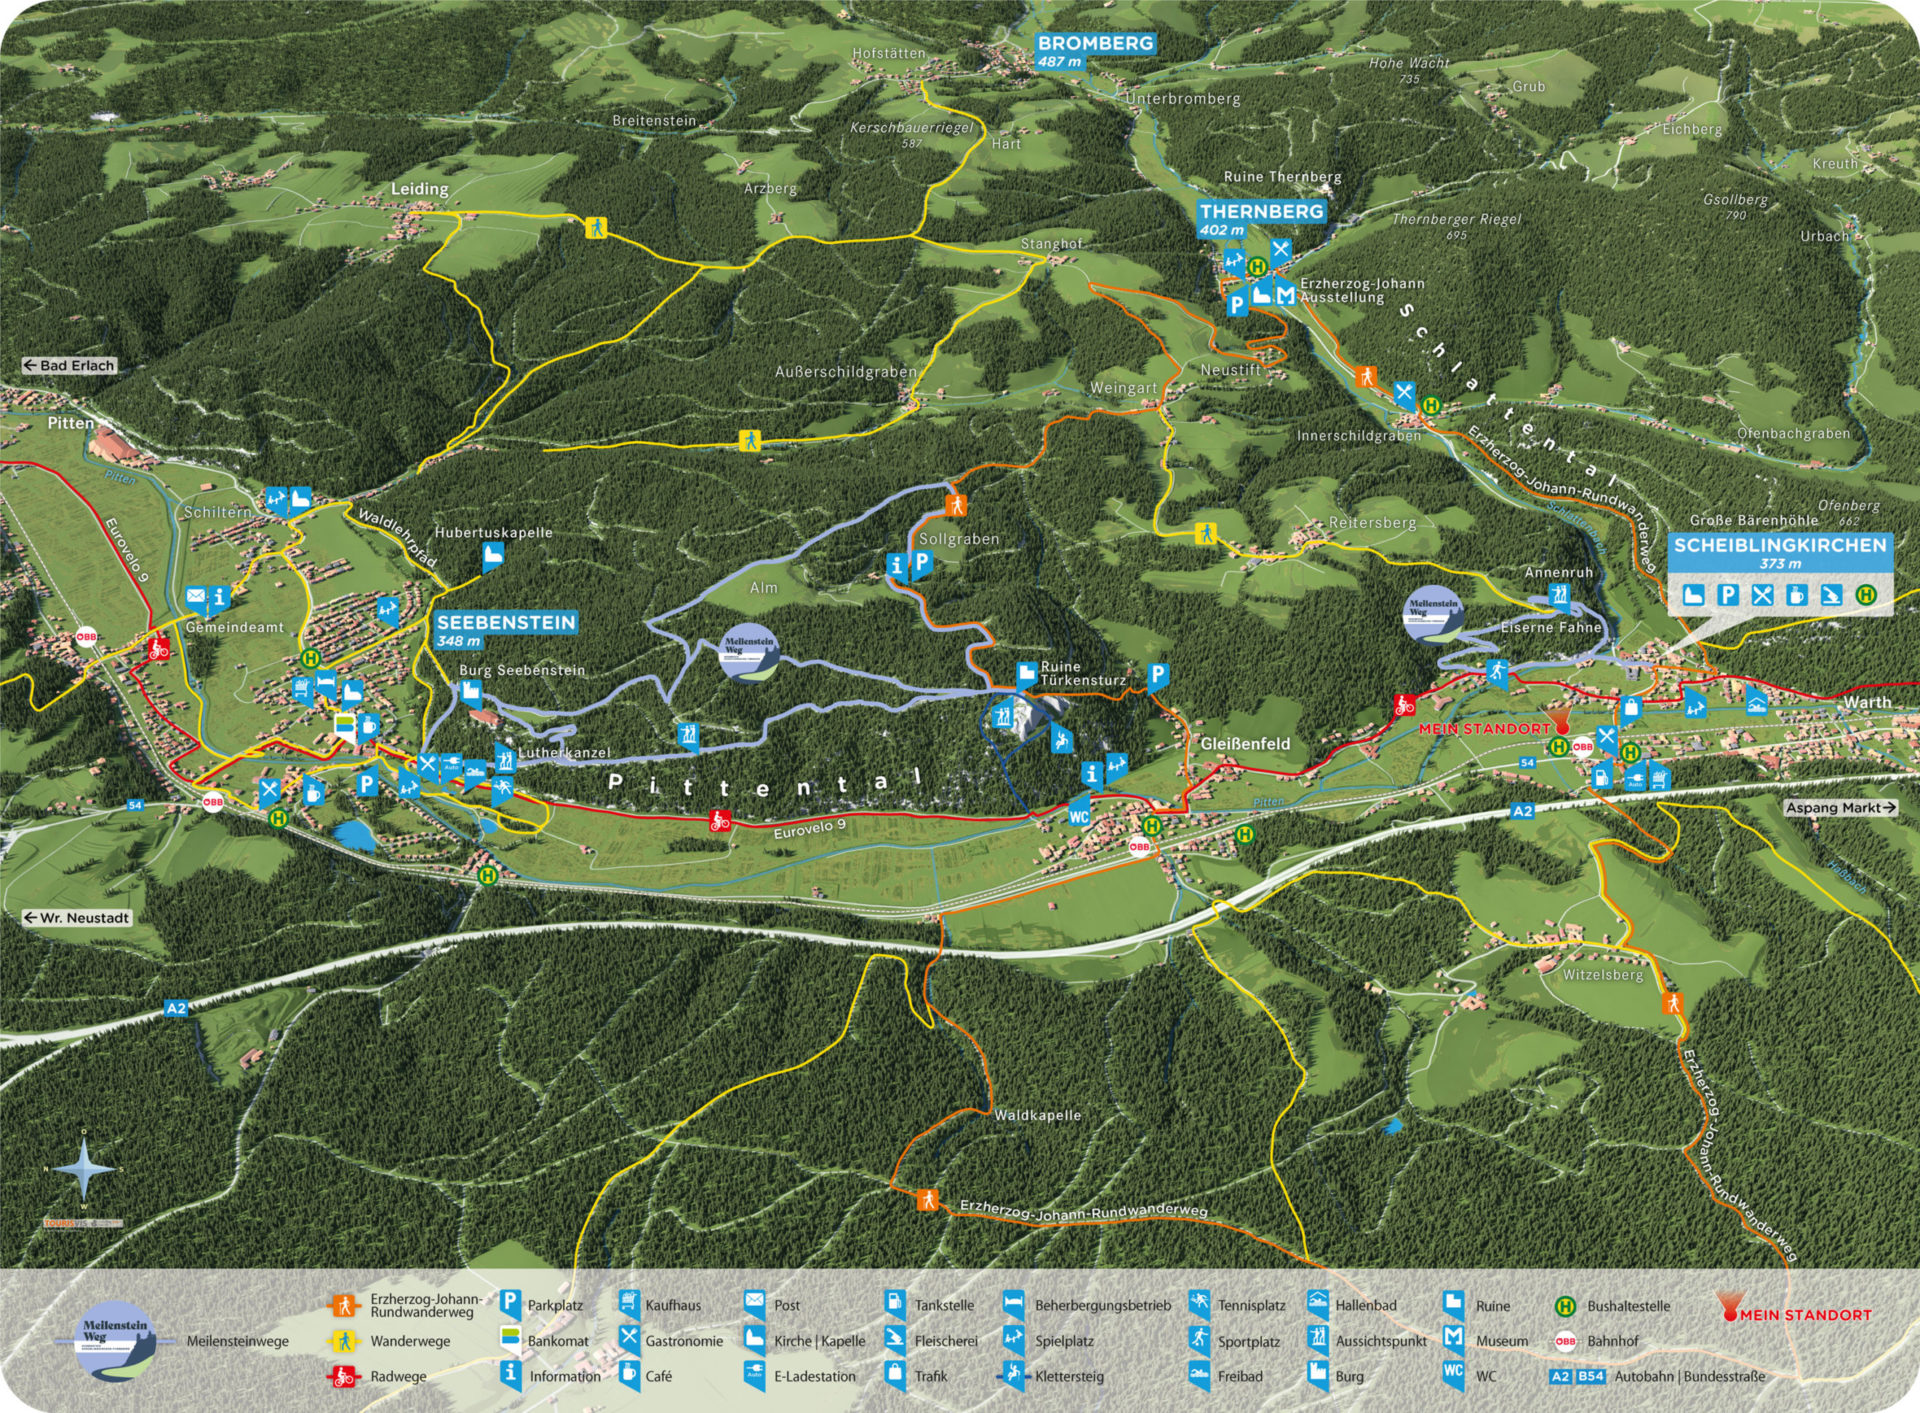
Task: Select the Beherbergungsbetrieb bed legend icon
Action: 1014,1304
